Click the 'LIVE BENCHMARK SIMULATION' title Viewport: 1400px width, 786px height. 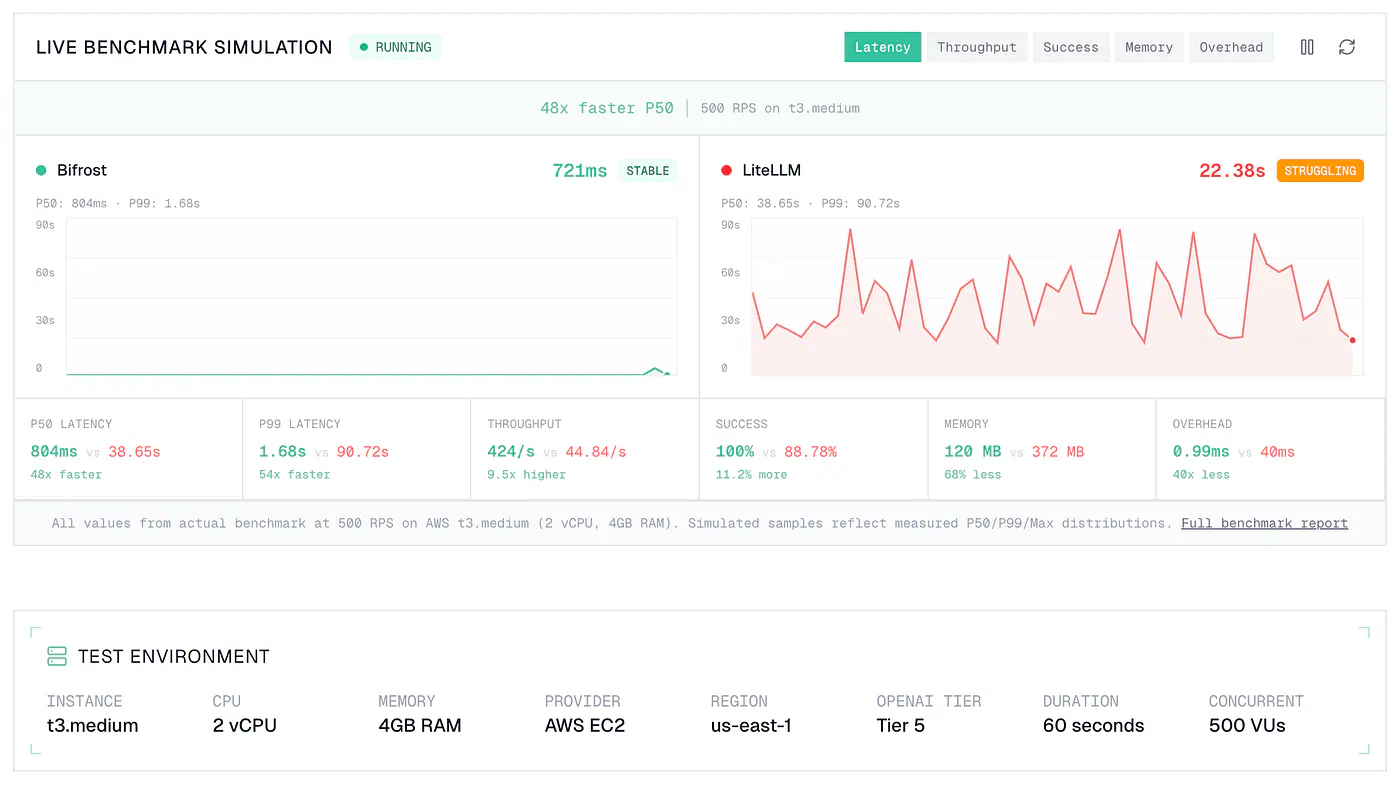coord(184,47)
